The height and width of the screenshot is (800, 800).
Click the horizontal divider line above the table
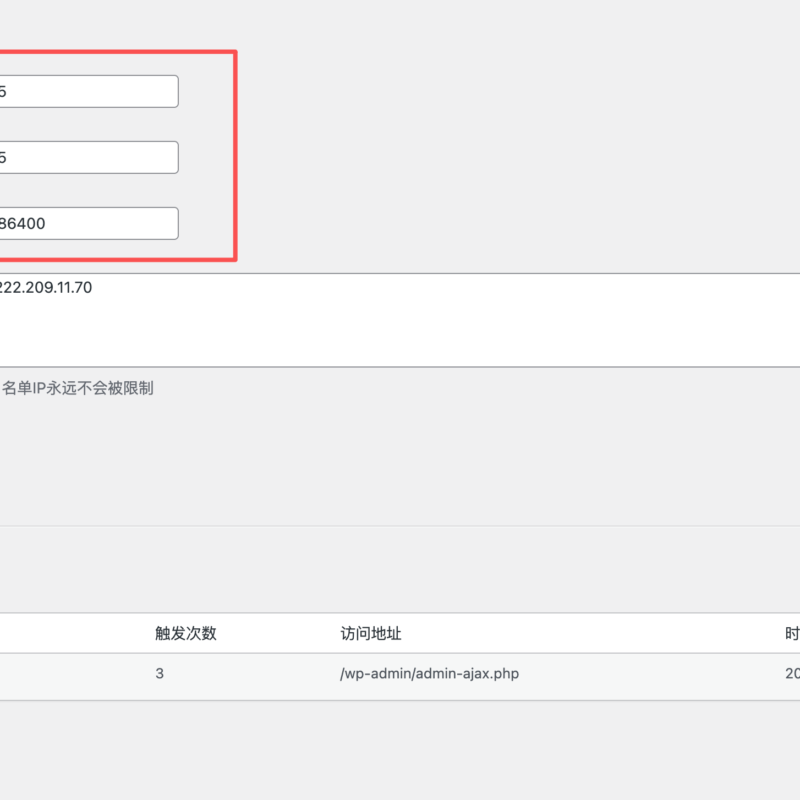[x=400, y=525]
